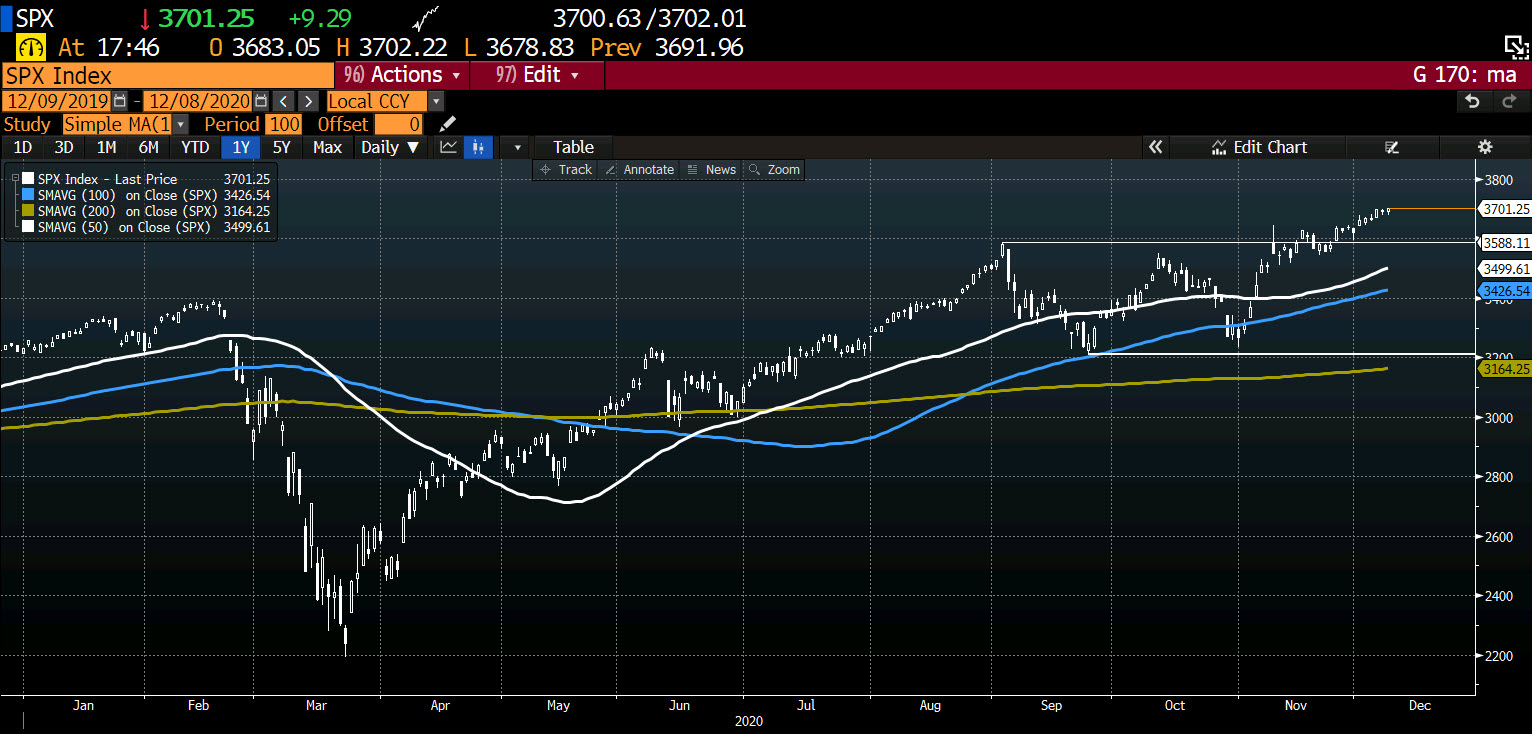Click the pop-out window icon at top right
Viewport: 1532px width, 734px height.
click(x=1517, y=46)
